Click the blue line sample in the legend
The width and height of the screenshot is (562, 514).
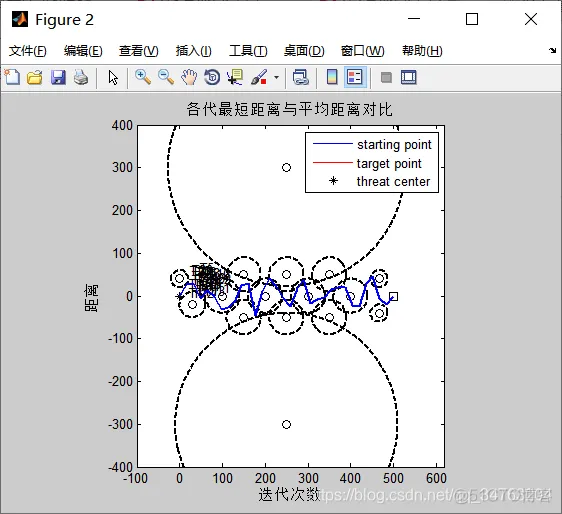click(333, 144)
